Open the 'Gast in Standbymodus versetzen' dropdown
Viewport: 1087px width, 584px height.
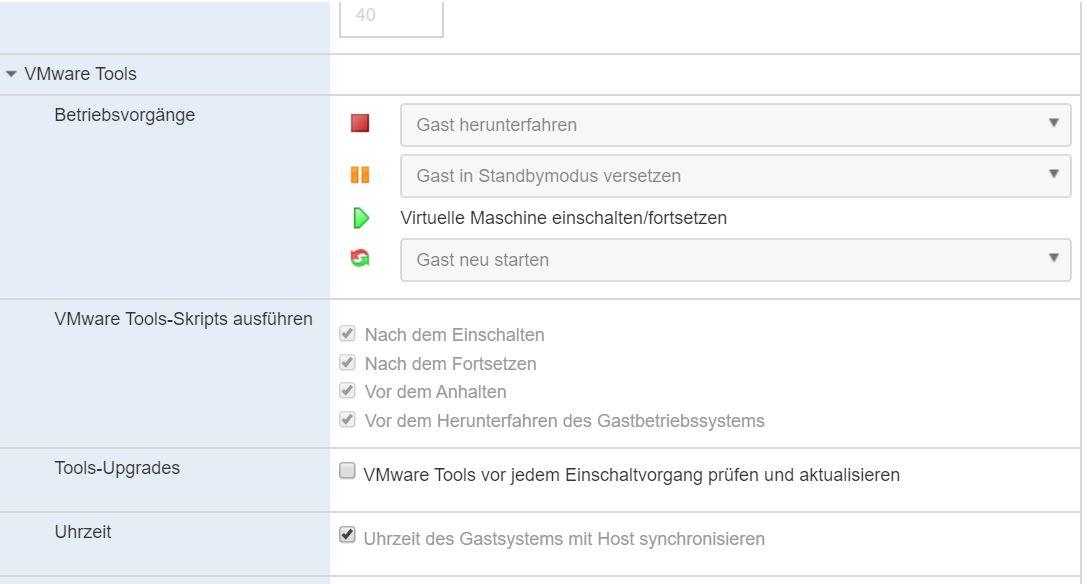coord(735,176)
